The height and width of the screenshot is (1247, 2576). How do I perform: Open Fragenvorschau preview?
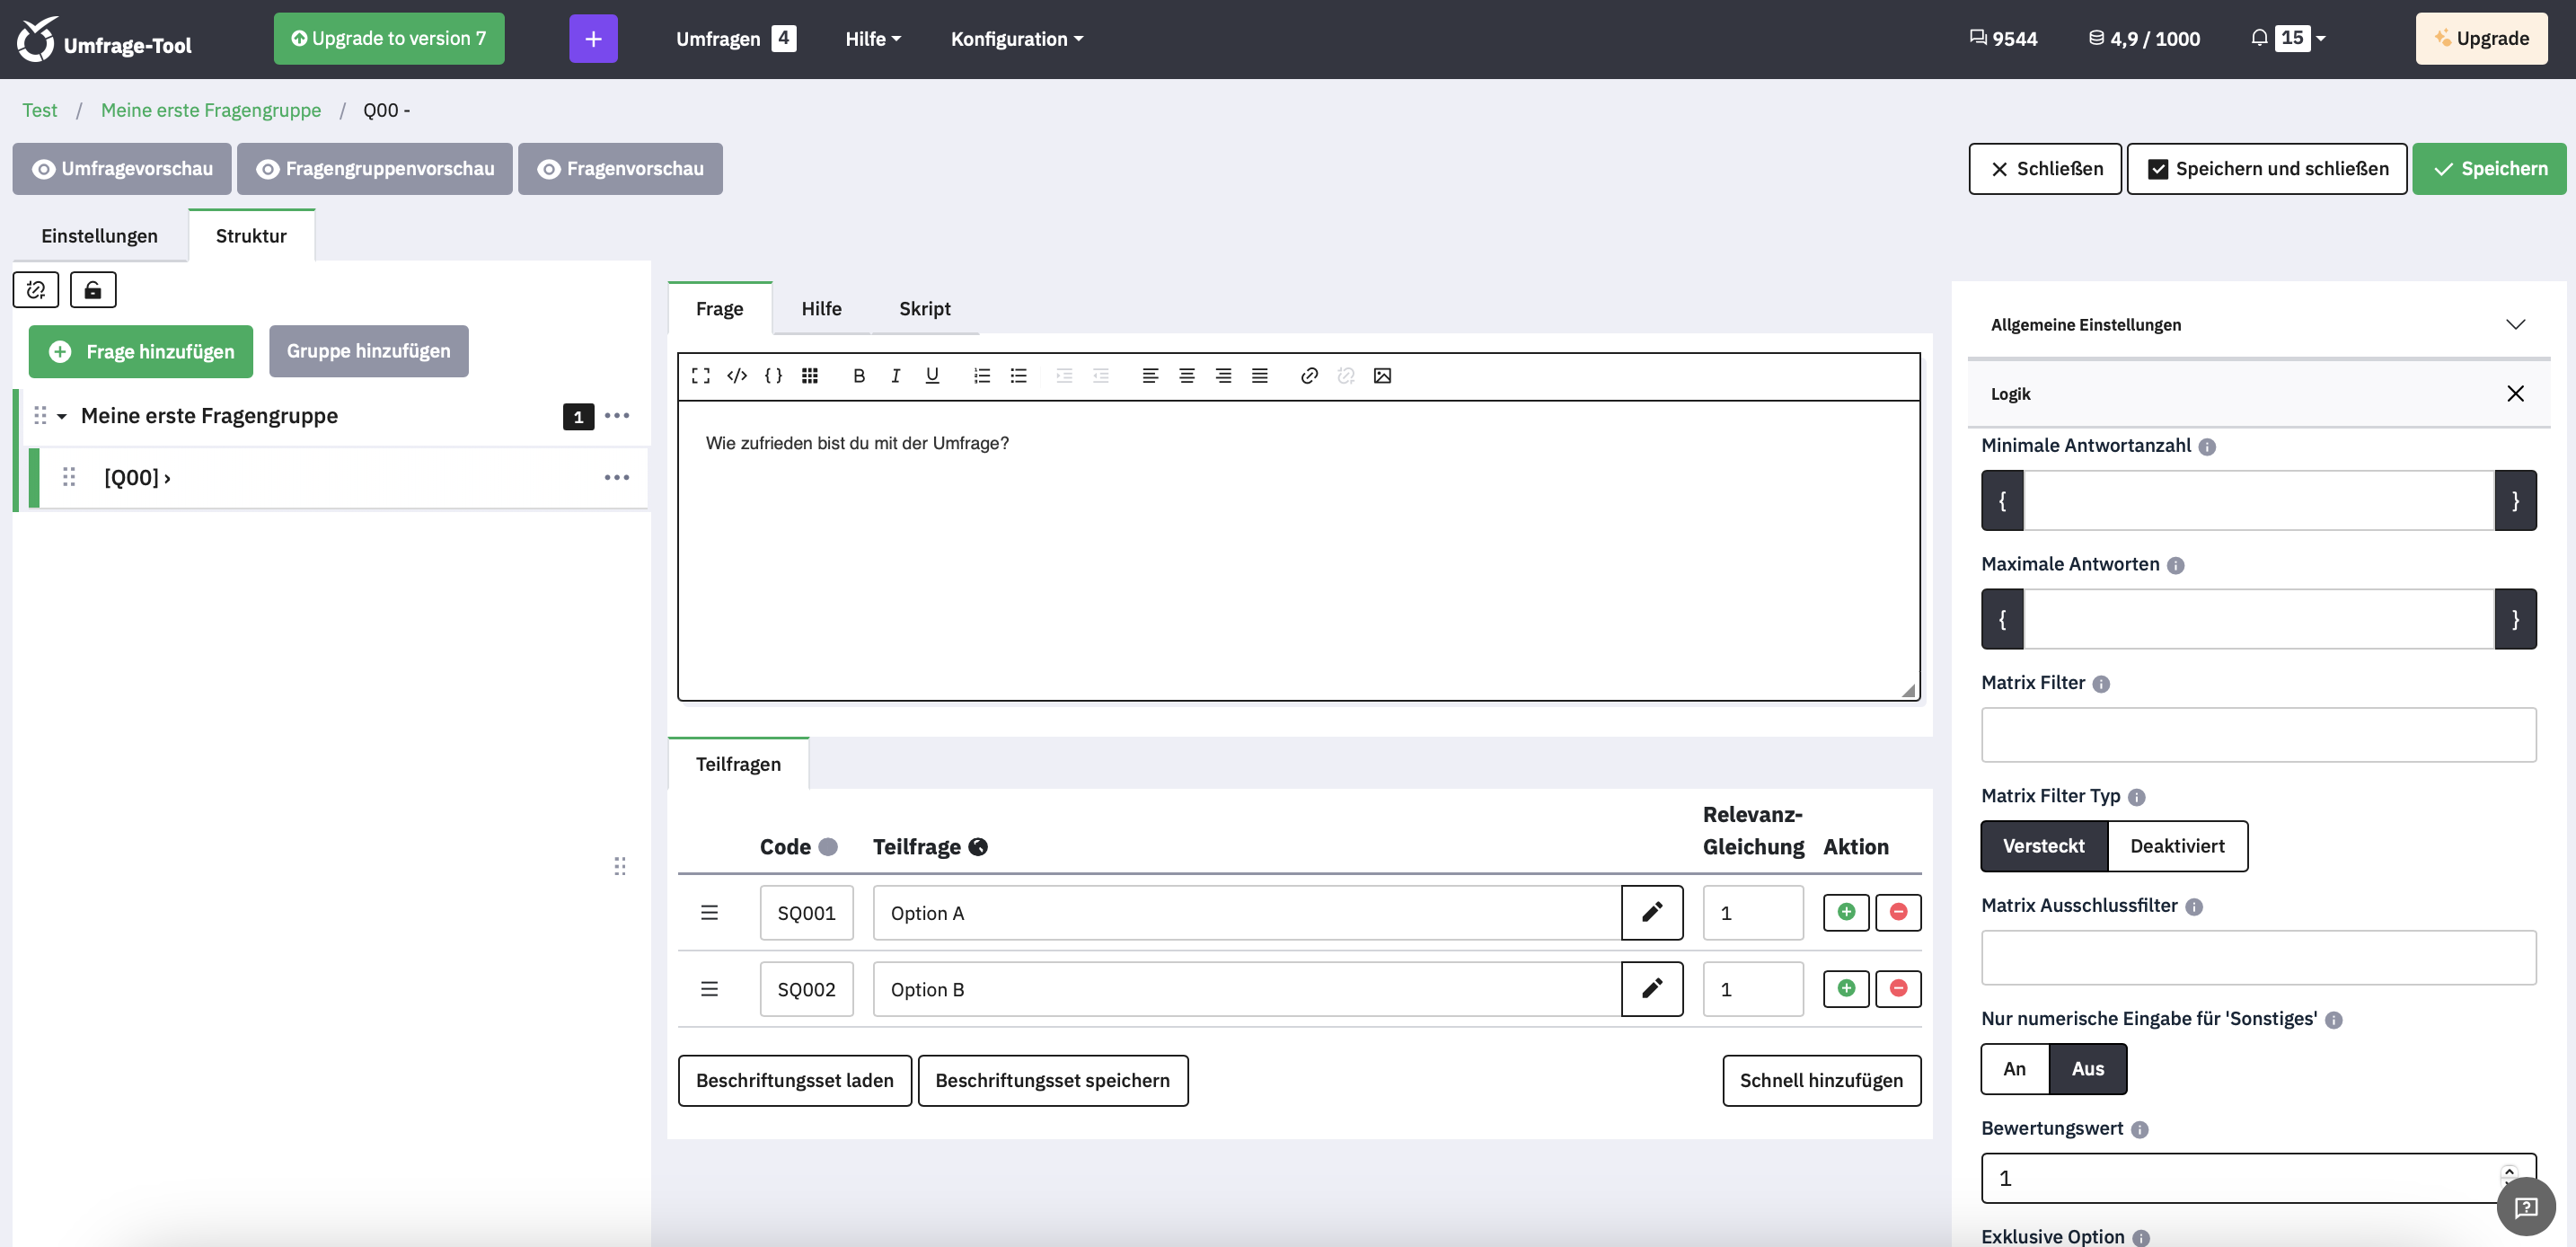point(620,169)
